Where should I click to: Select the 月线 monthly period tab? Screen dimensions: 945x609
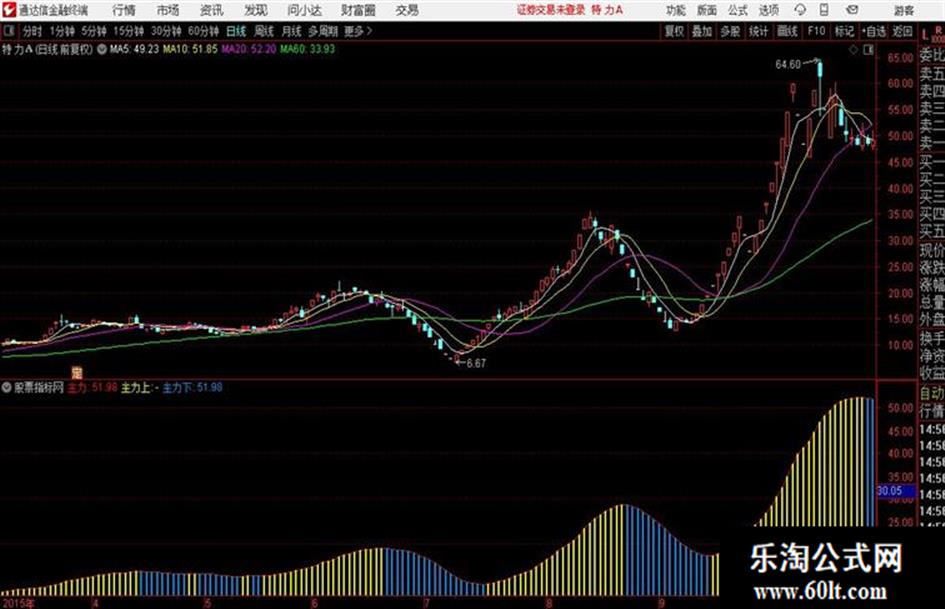[291, 31]
